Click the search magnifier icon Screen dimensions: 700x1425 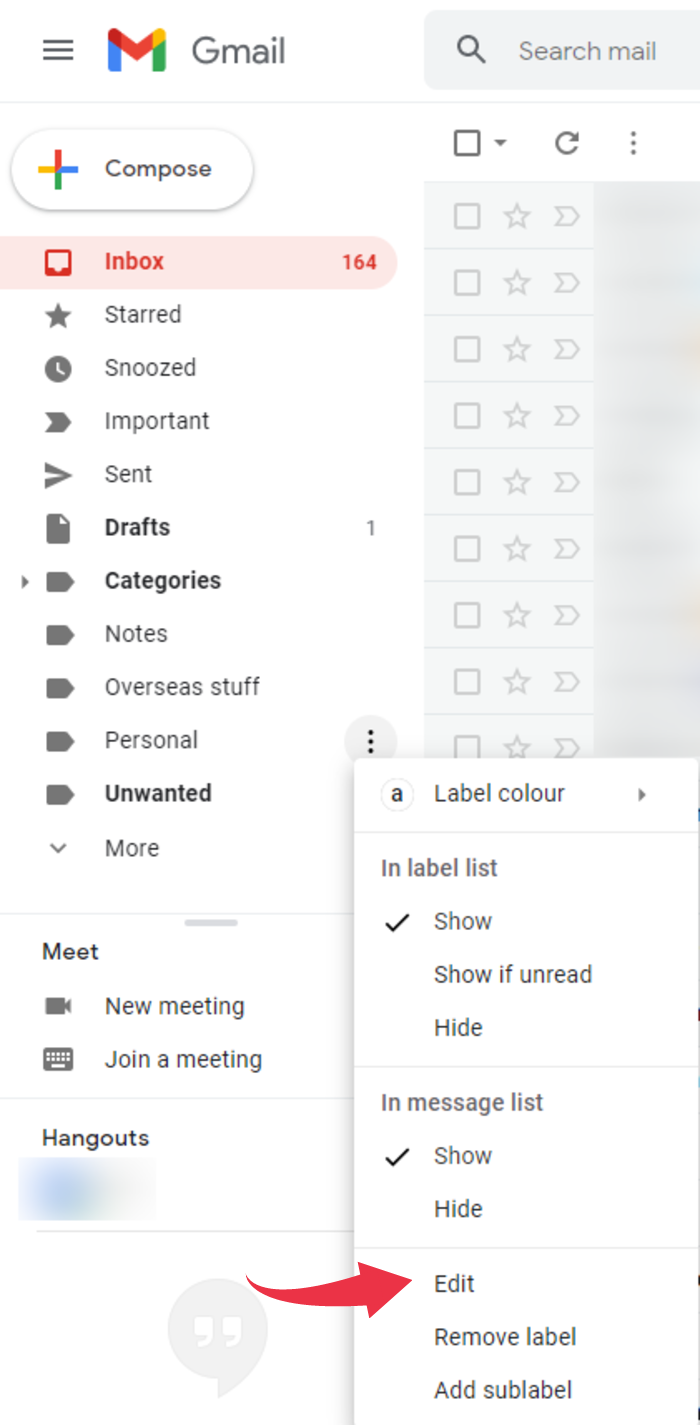pos(471,50)
